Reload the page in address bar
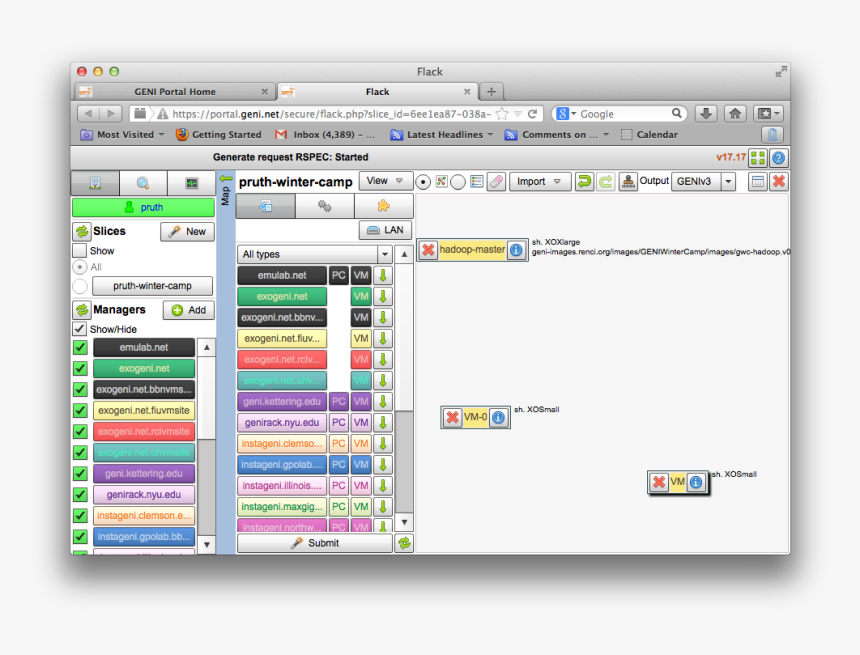This screenshot has width=860, height=655. pyautogui.click(x=532, y=114)
